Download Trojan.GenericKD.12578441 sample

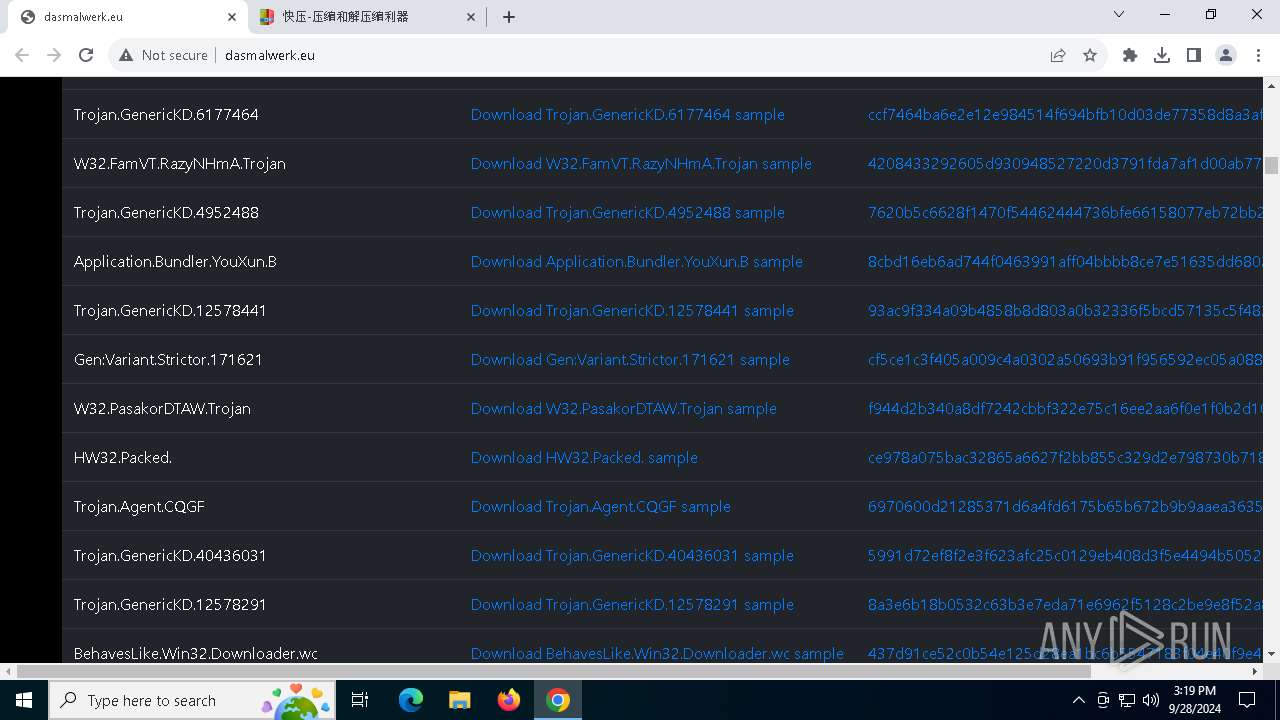[632, 310]
